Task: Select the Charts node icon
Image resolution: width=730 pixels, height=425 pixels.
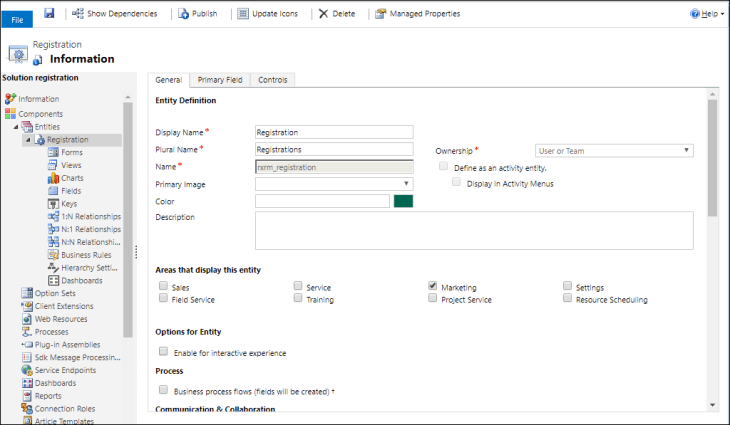Action: [53, 178]
